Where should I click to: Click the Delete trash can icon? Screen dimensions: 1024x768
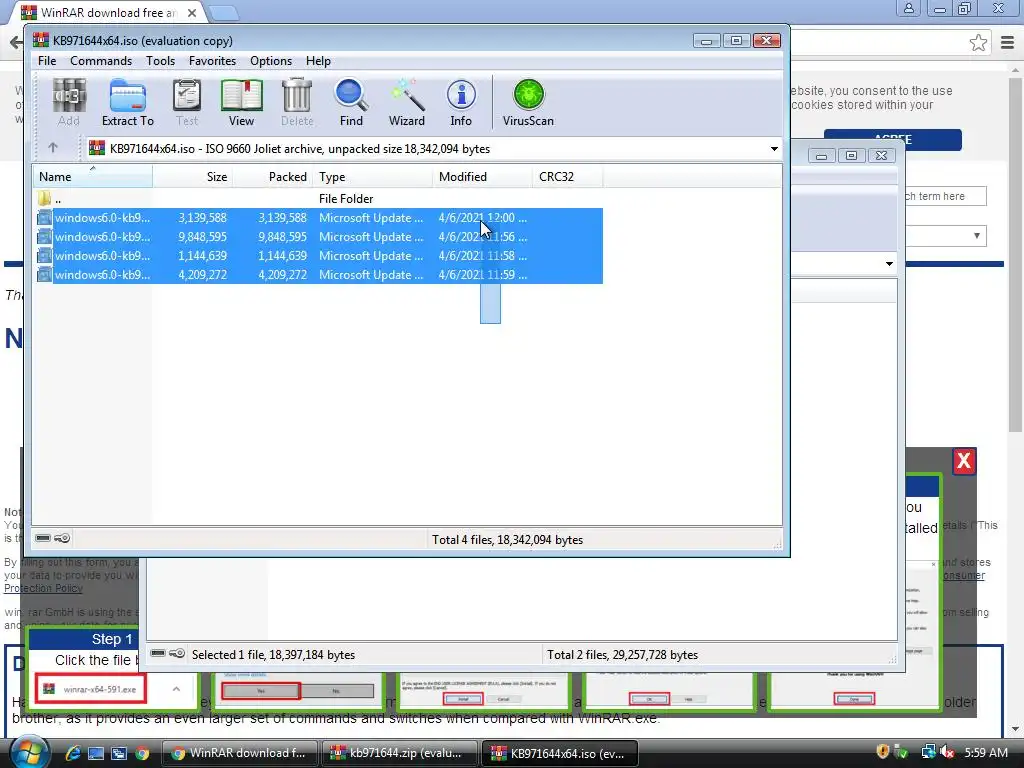coord(297,102)
